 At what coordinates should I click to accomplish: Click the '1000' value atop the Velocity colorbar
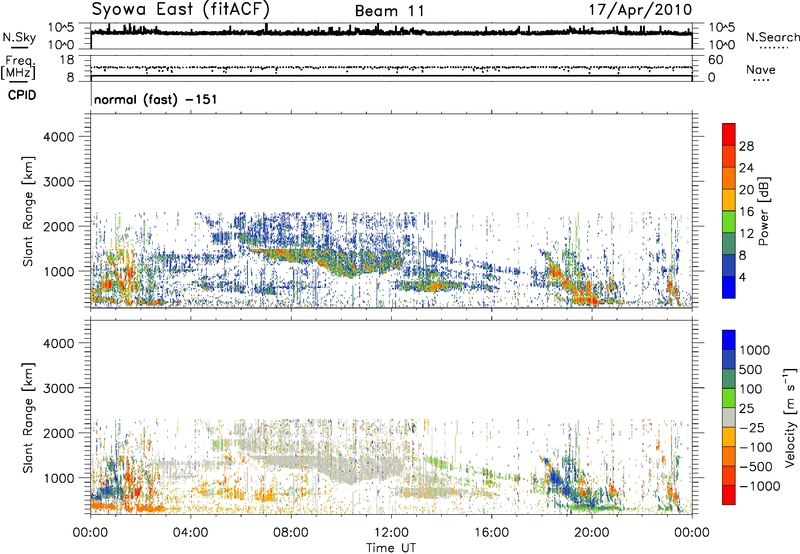(x=754, y=350)
